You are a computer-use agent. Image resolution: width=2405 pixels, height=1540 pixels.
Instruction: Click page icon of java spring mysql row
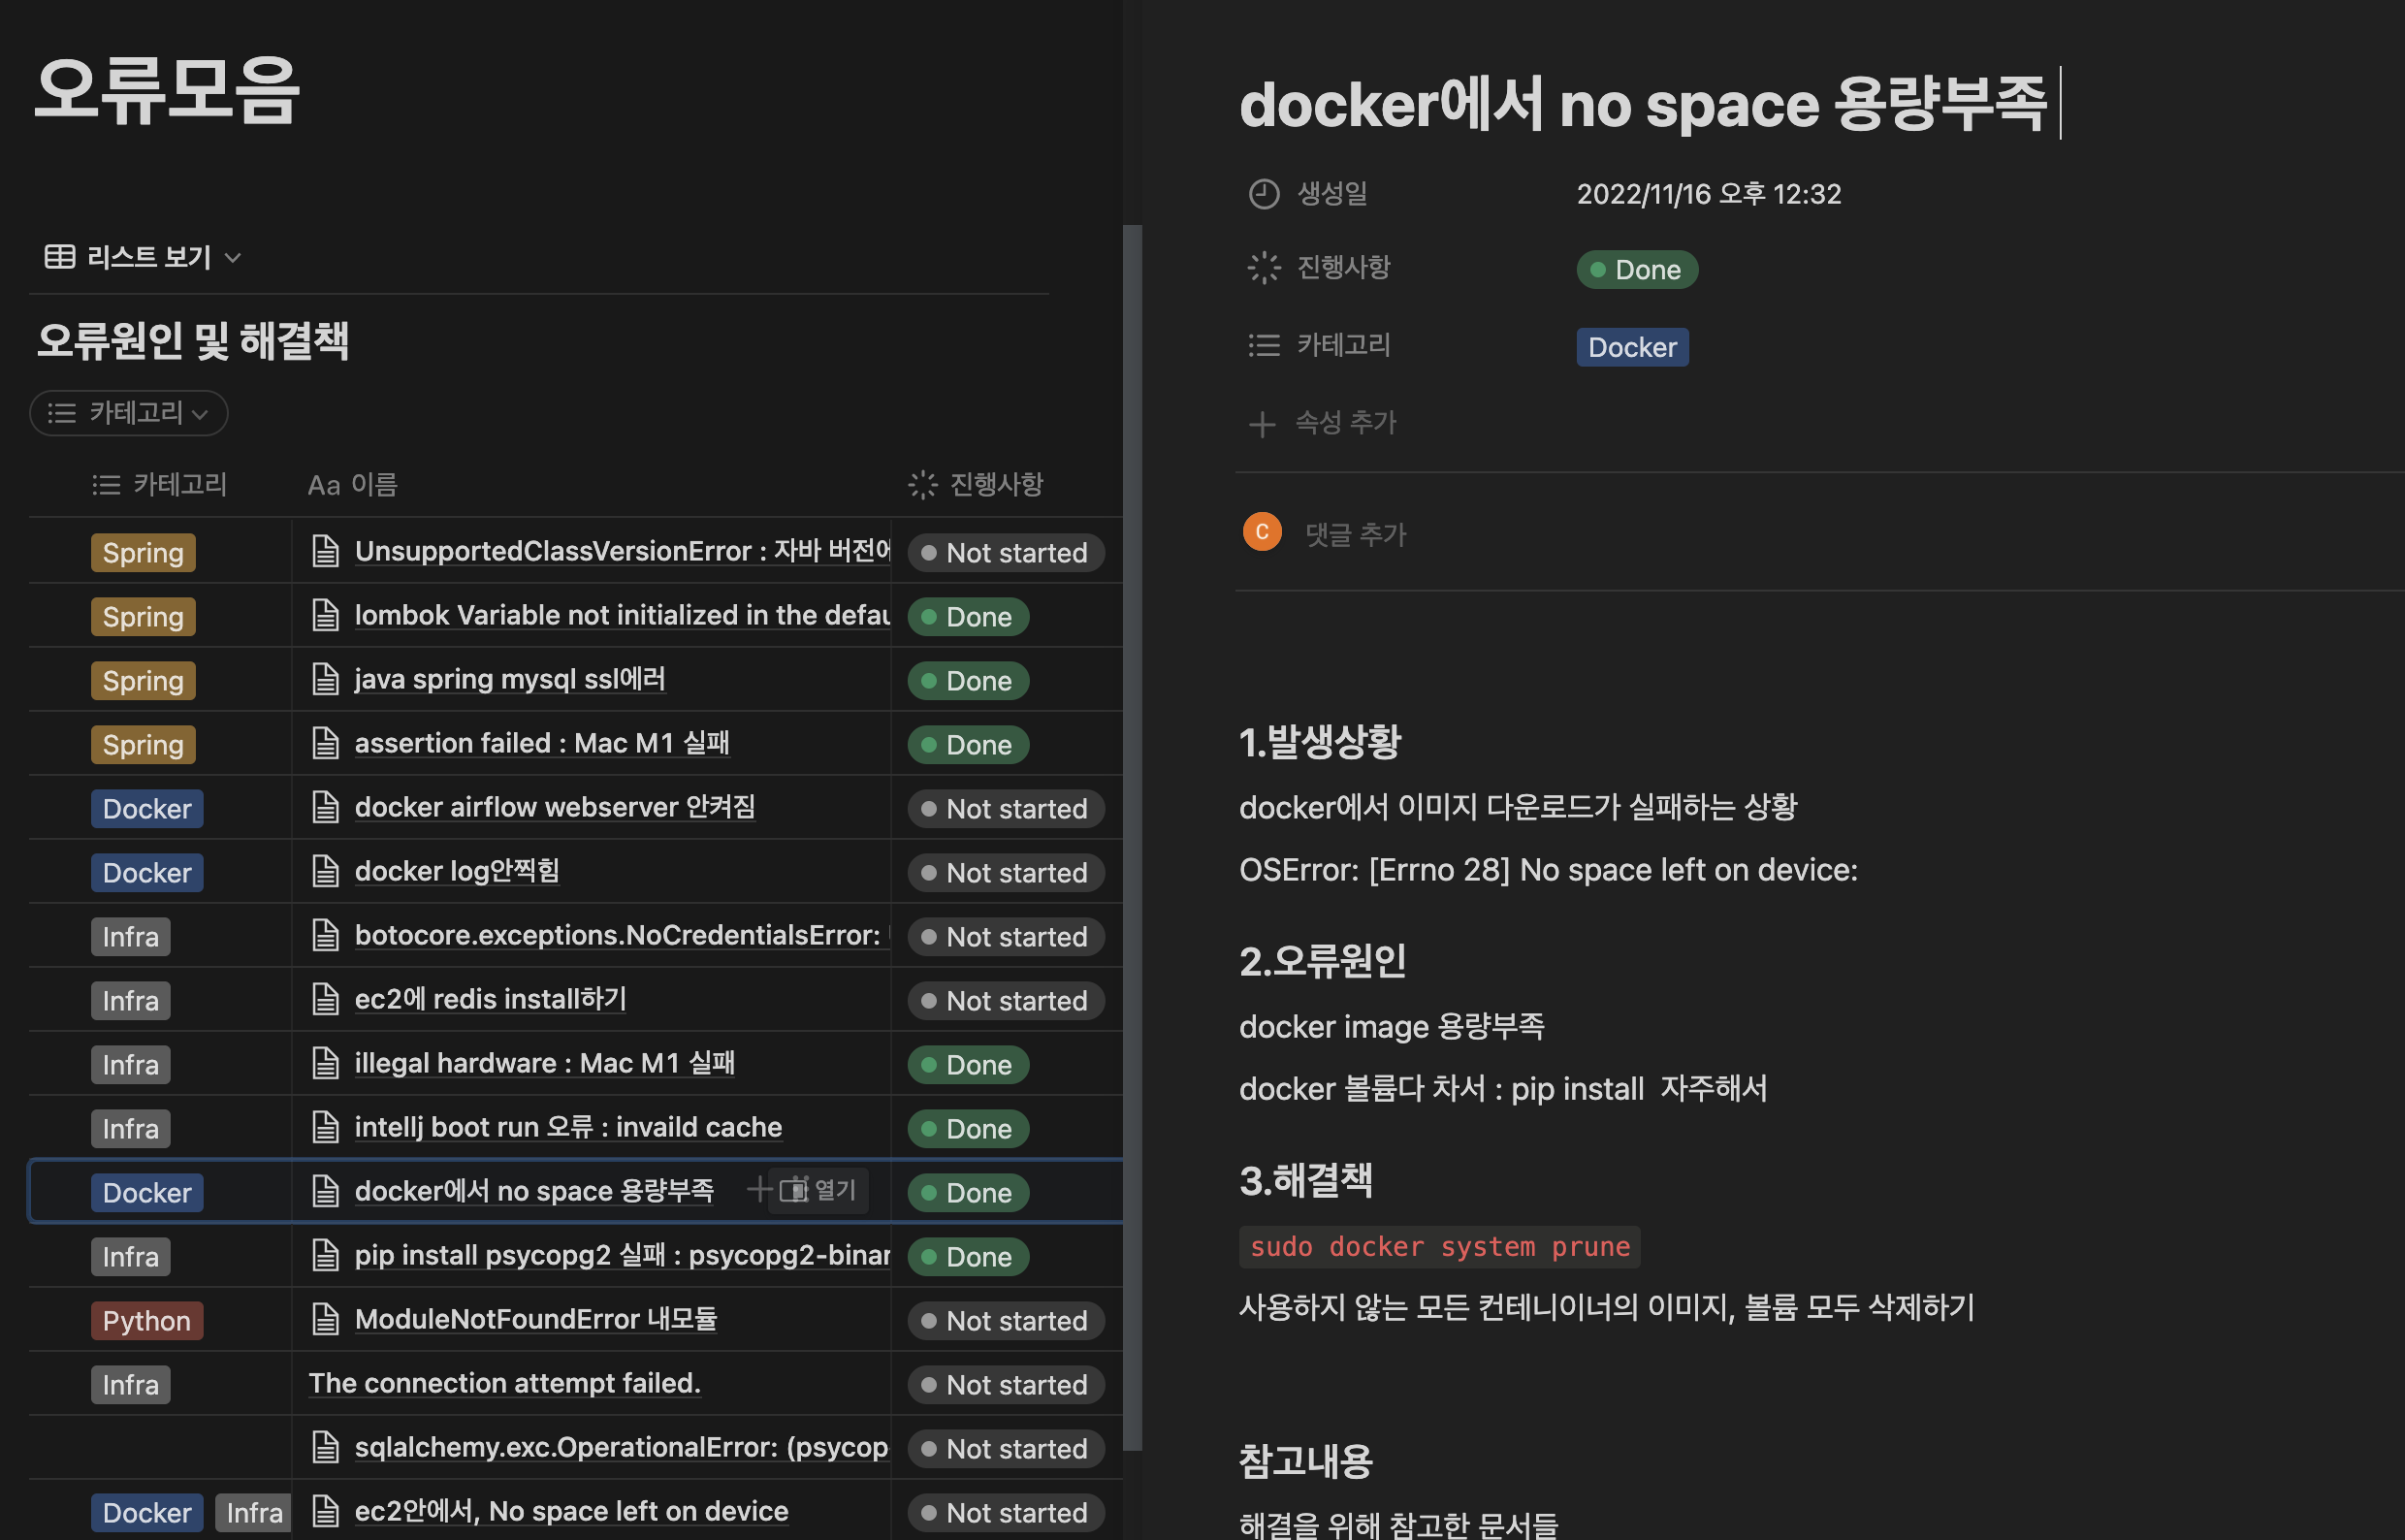coord(325,680)
